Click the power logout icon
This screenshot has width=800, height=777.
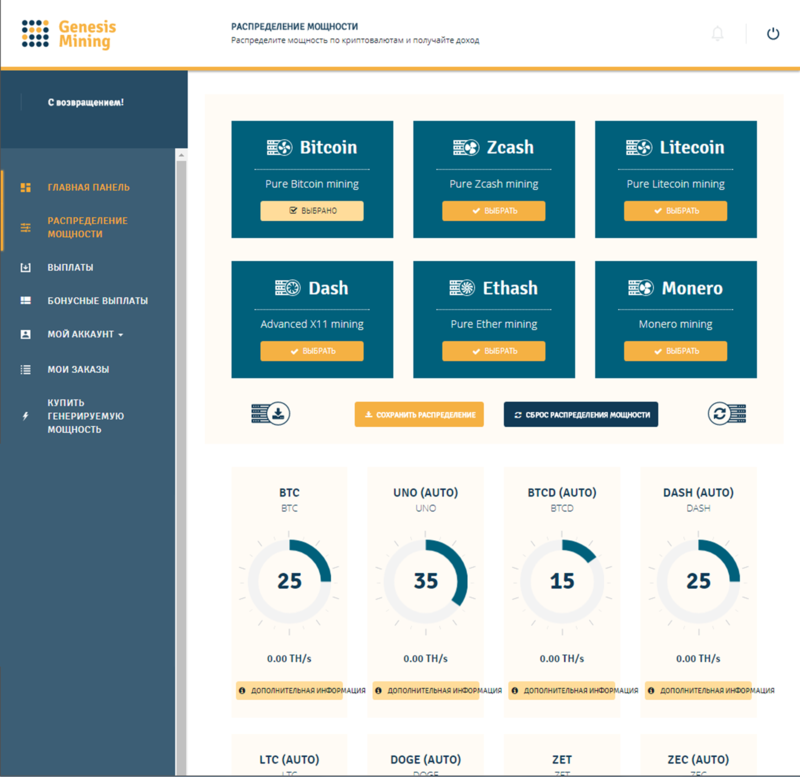pos(773,34)
